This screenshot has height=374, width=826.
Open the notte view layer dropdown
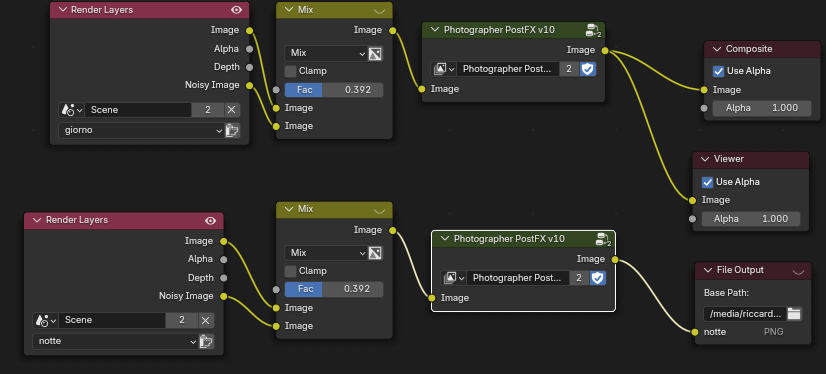tap(116, 341)
